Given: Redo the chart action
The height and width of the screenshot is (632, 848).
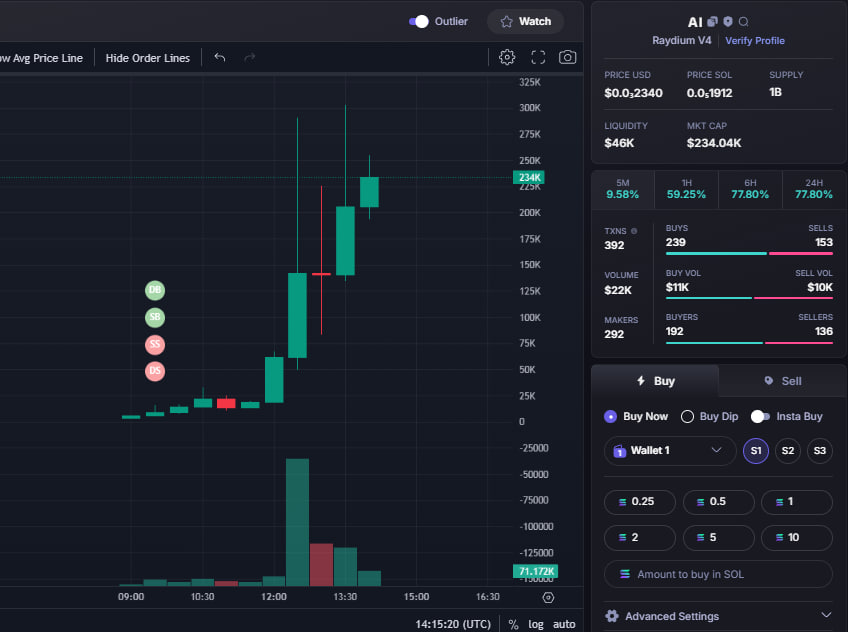Looking at the screenshot, I should pos(249,57).
